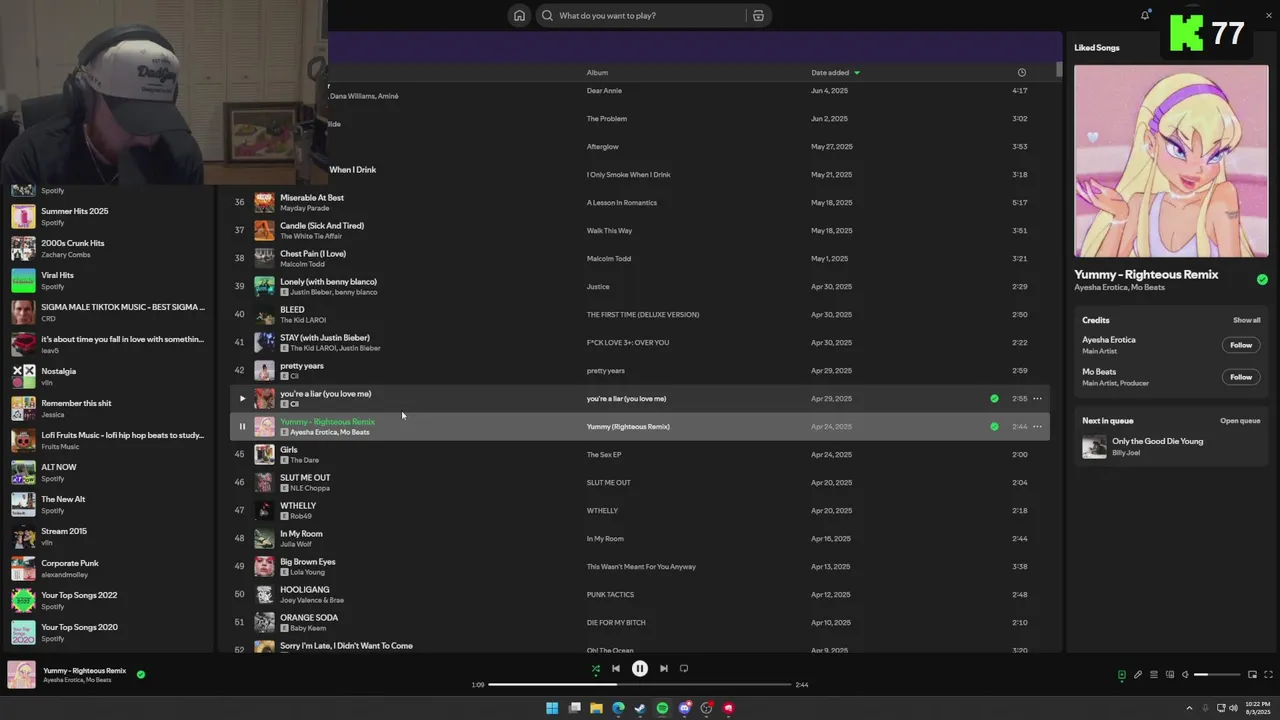Click the track list vertical scrollbar

pyautogui.click(x=1059, y=70)
